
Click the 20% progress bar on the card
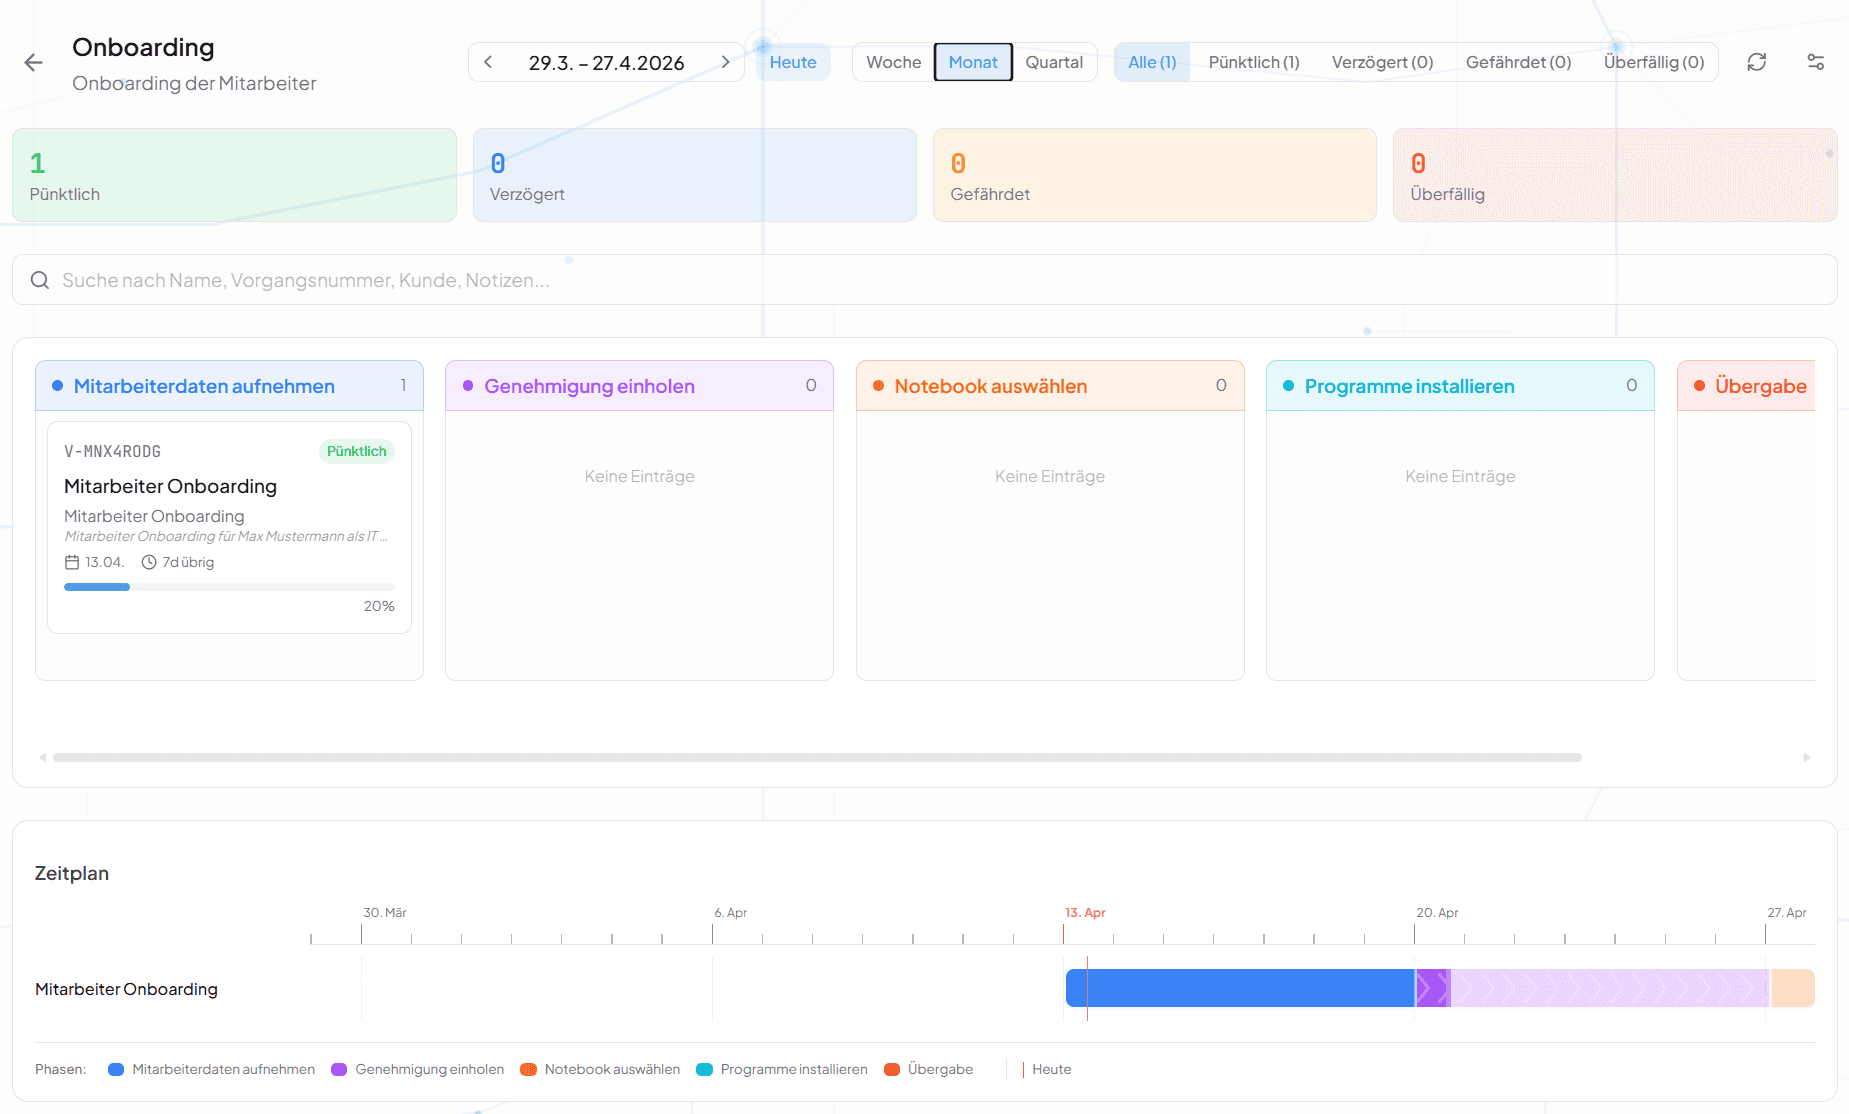pos(228,587)
